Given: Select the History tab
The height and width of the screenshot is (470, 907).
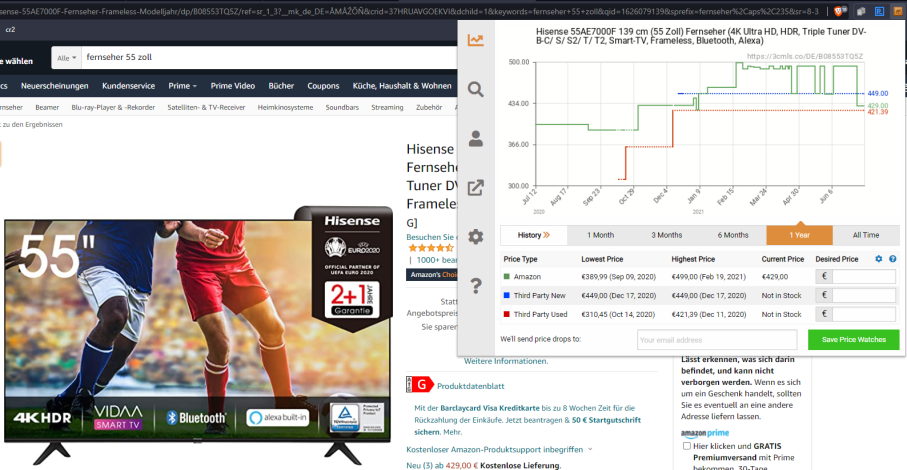Looking at the screenshot, I should [534, 235].
